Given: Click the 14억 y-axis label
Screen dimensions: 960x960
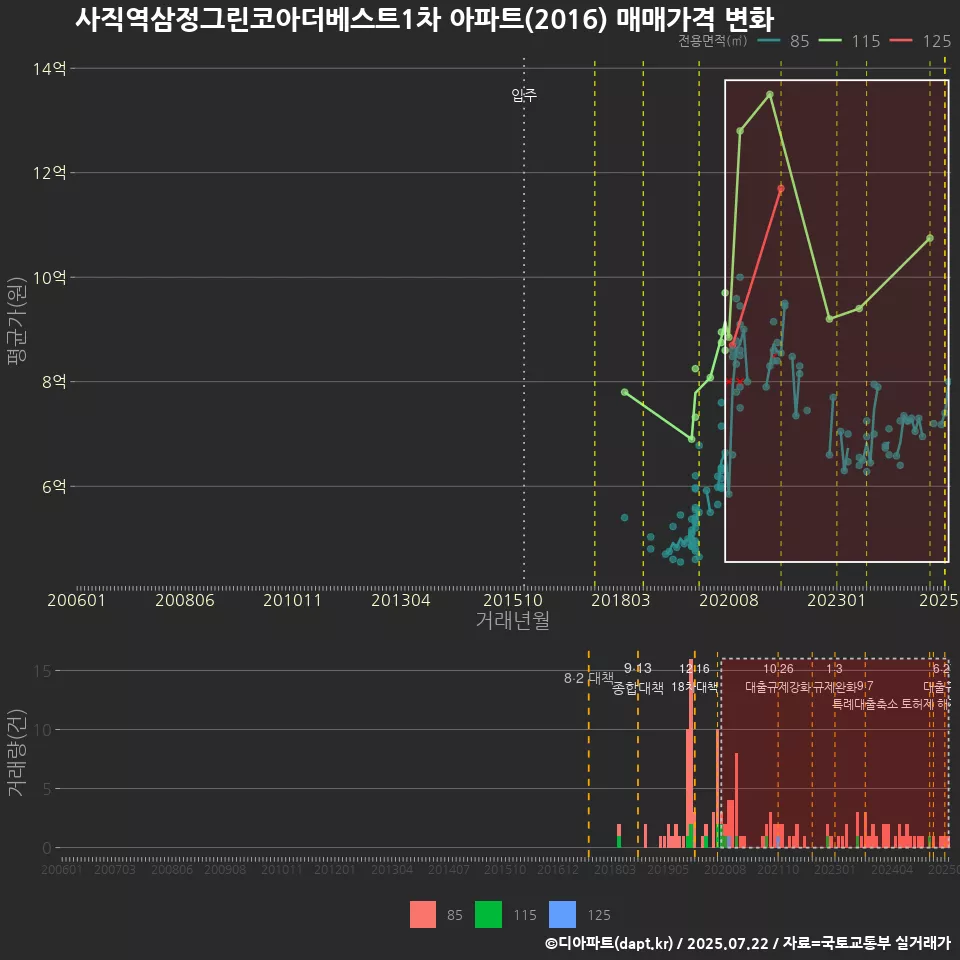Looking at the screenshot, I should 50,69.
